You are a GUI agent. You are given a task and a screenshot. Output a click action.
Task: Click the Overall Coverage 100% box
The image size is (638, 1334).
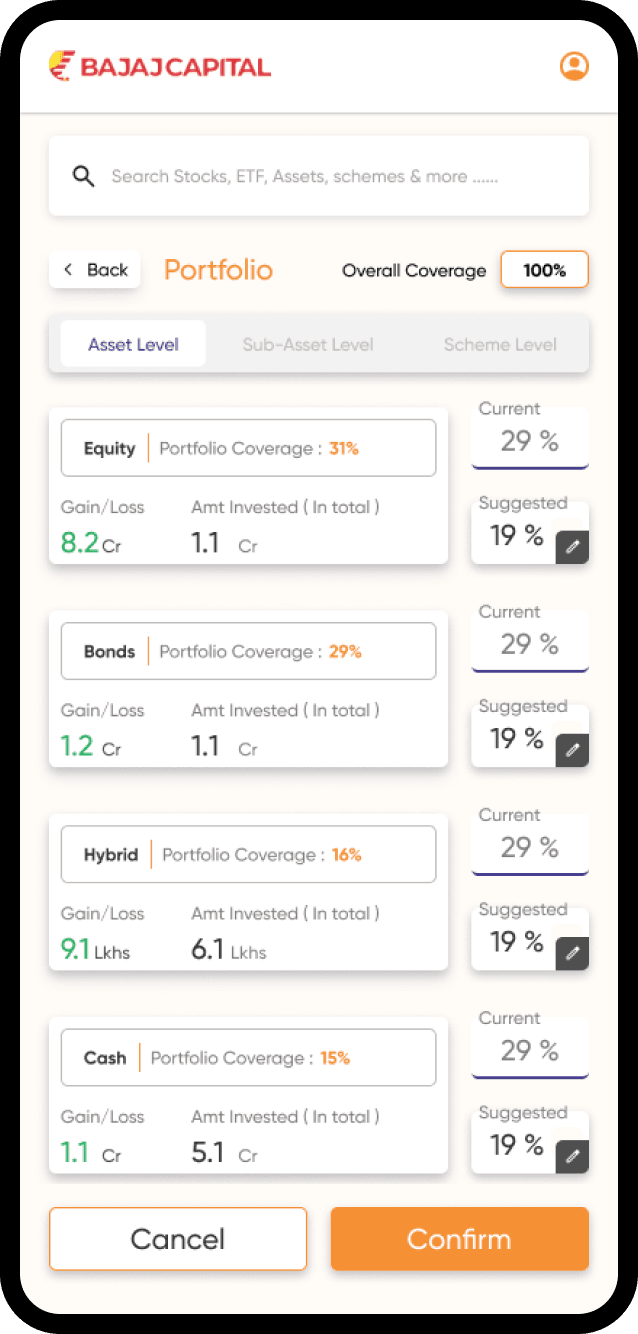(x=544, y=270)
